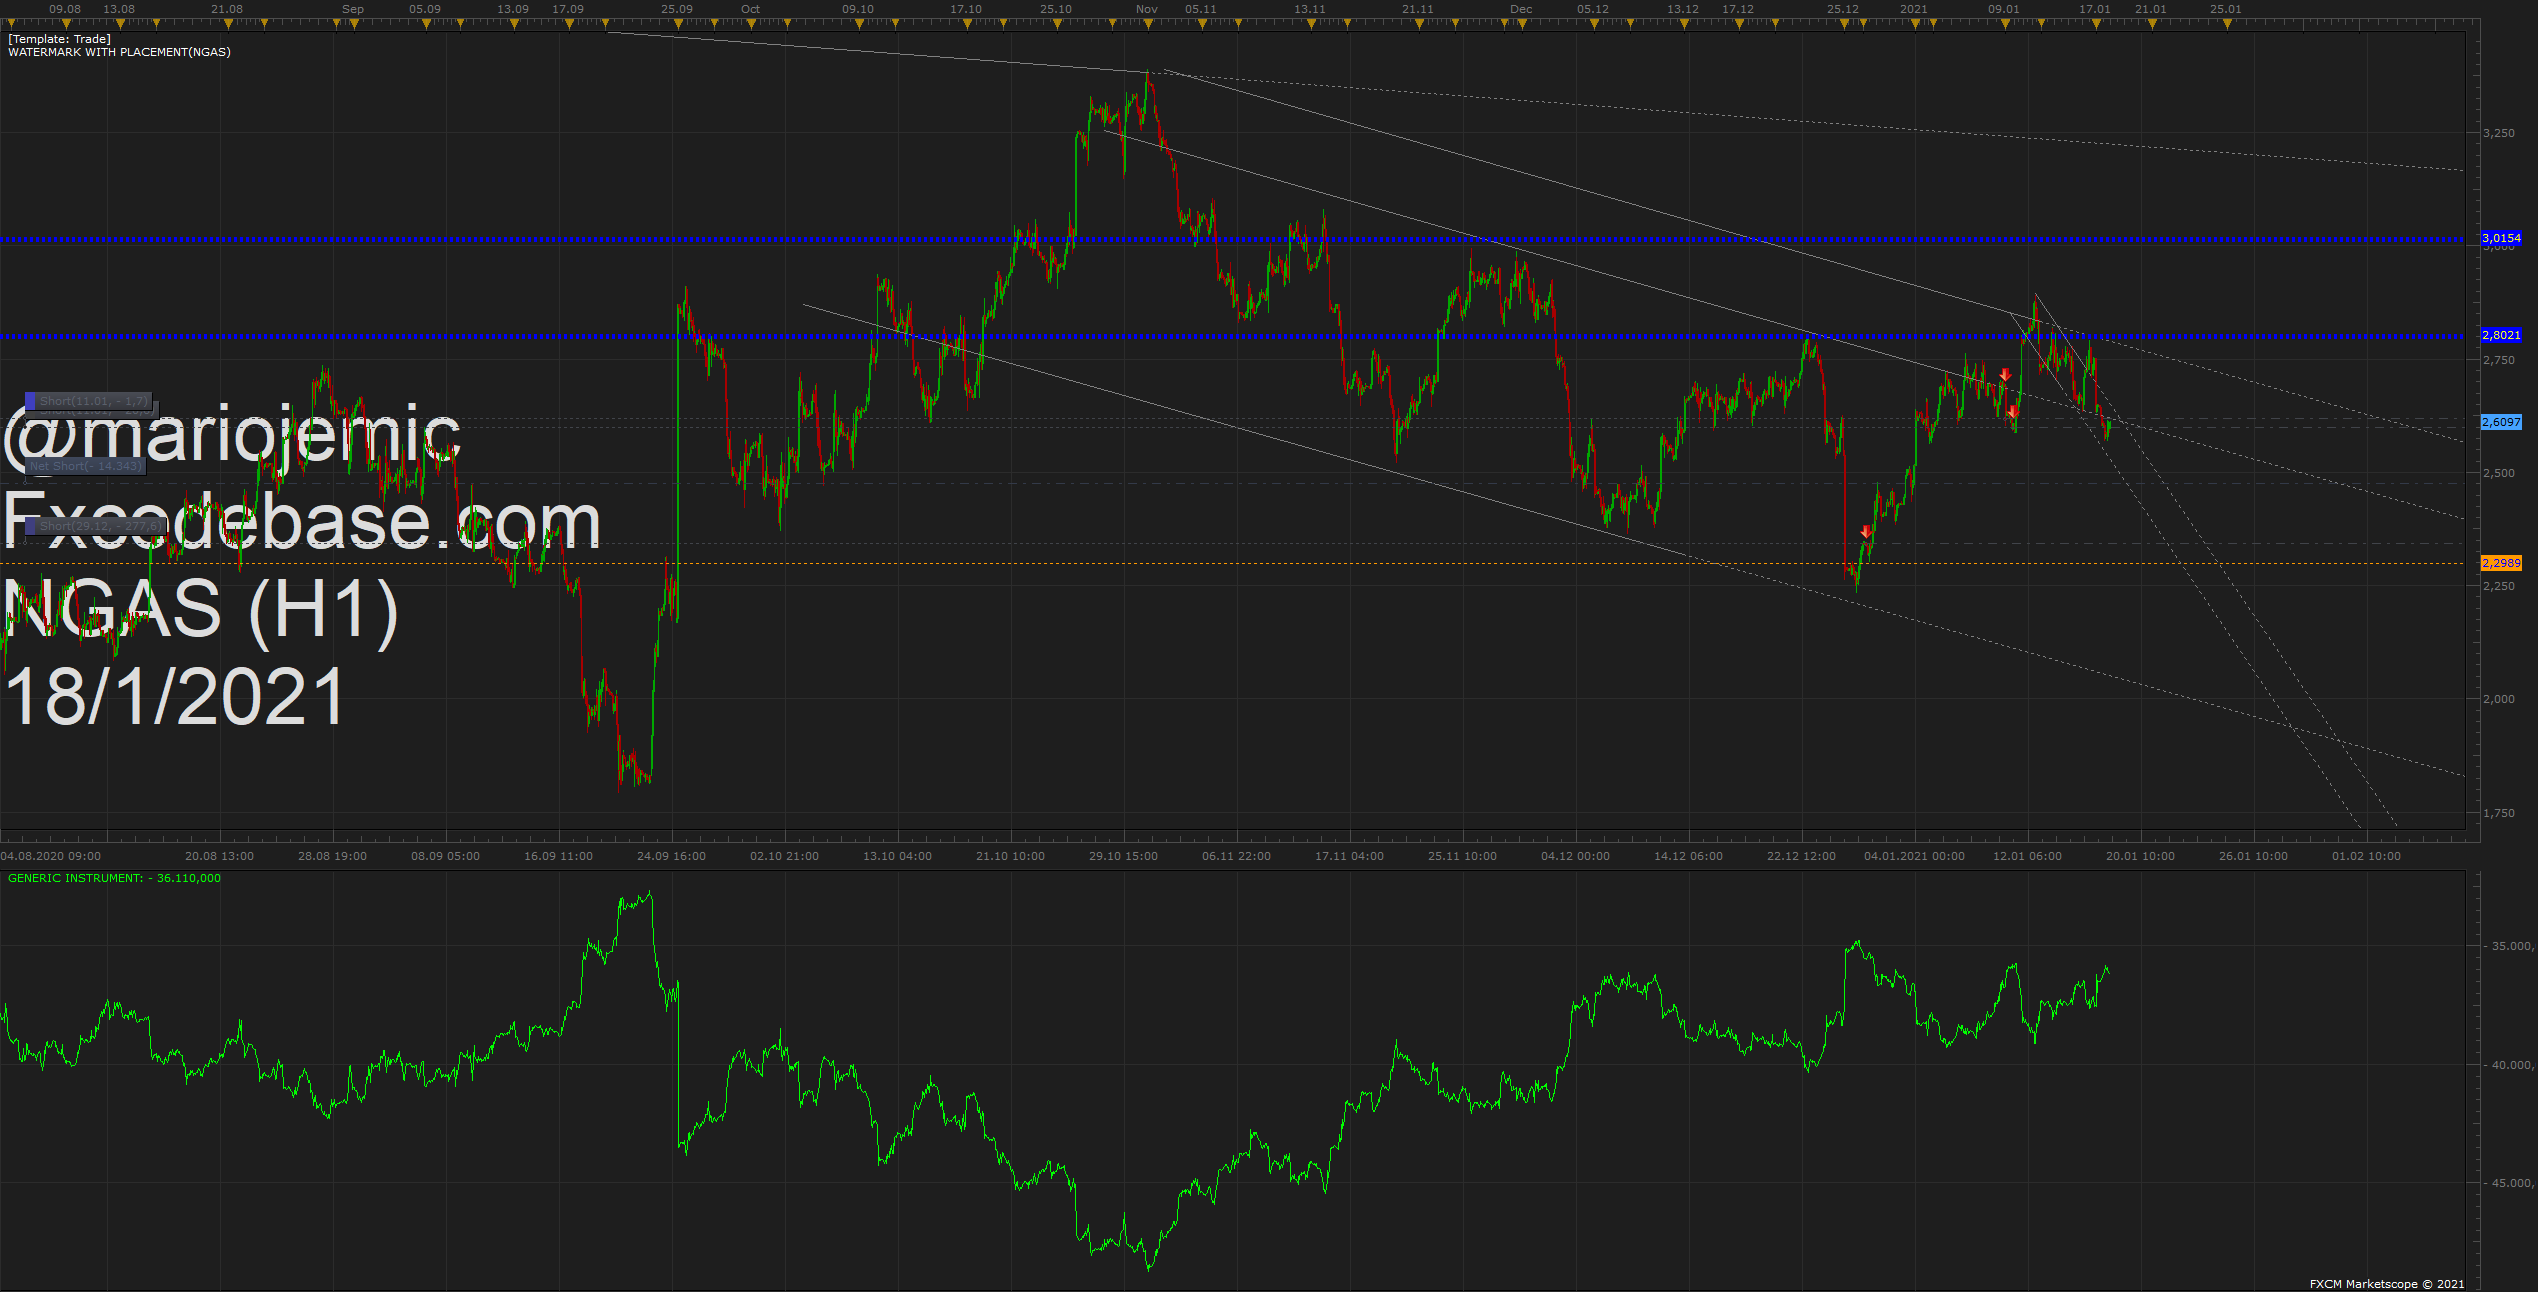Viewport: 2538px width, 1292px height.
Task: Click the GENERIC INSTRUMENT indicator label
Action: point(114,878)
